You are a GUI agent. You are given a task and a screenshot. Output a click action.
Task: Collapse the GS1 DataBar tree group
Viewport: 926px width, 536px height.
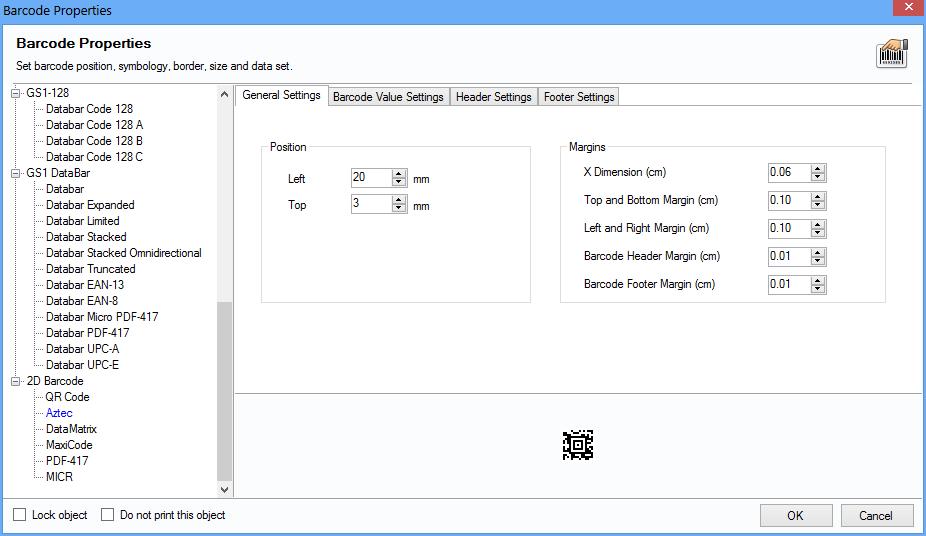pyautogui.click(x=16, y=173)
